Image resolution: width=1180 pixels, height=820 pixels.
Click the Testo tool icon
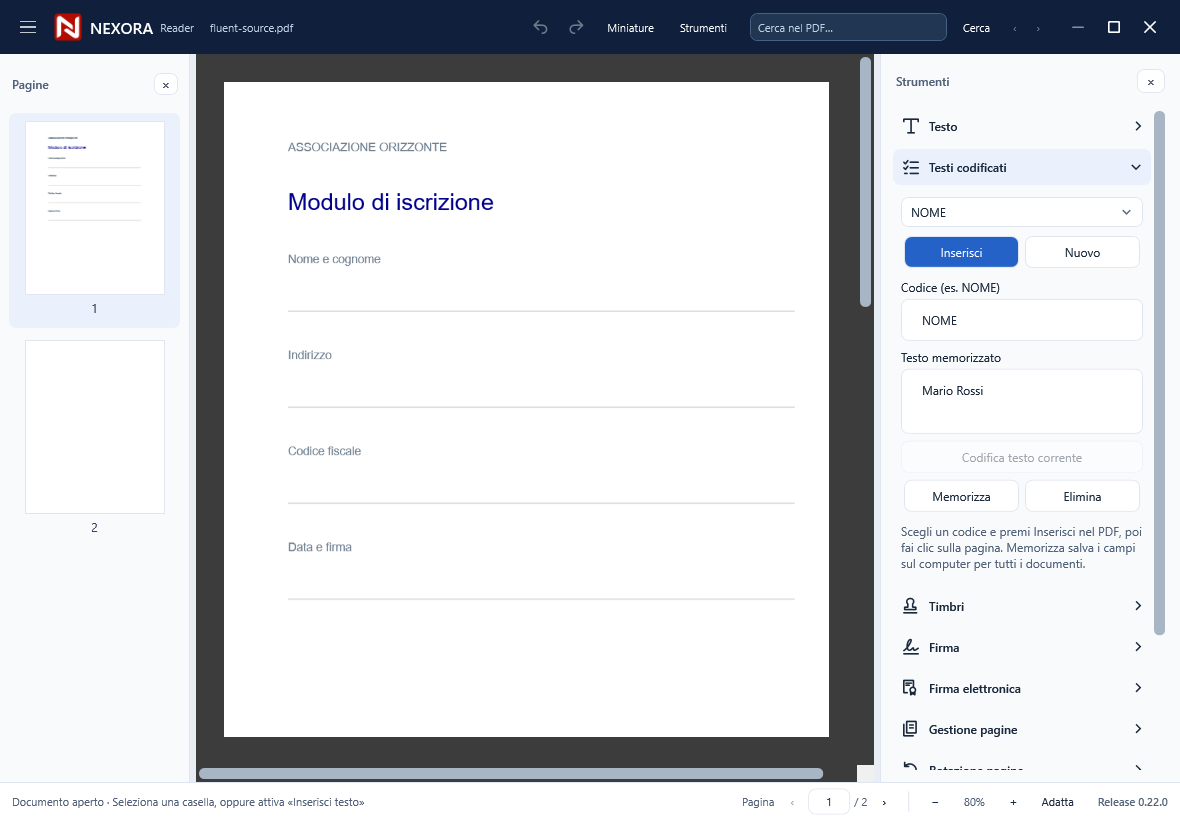911,126
